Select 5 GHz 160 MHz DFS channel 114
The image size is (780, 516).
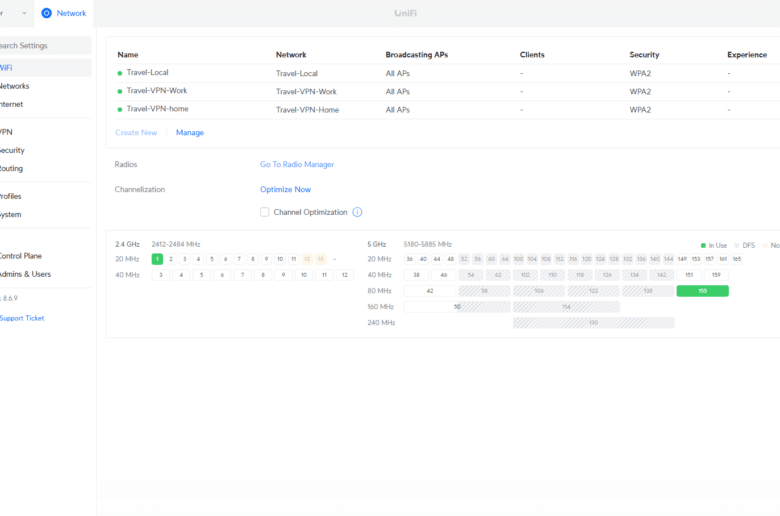tap(566, 307)
